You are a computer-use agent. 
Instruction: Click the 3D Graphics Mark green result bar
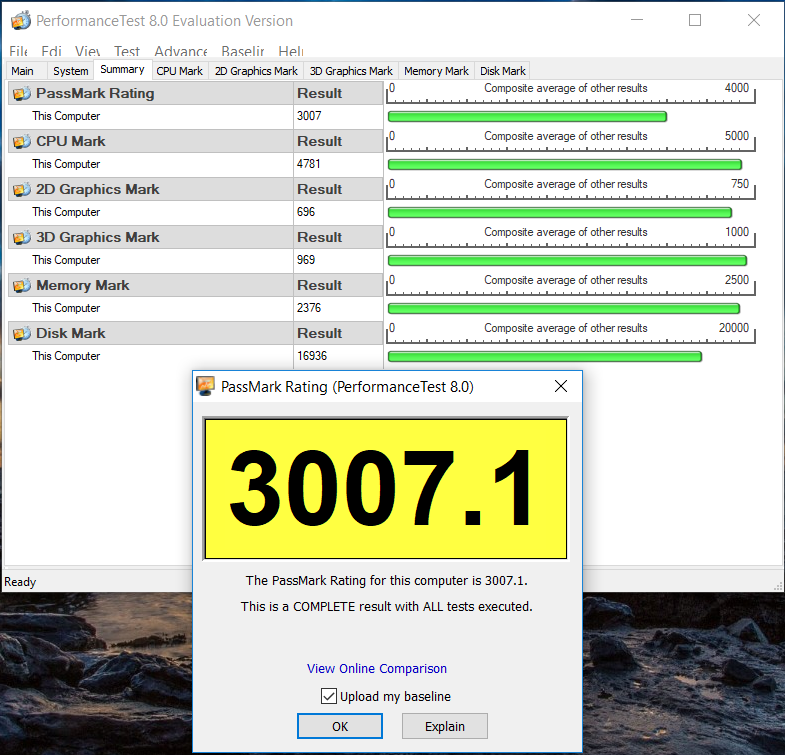(x=567, y=261)
